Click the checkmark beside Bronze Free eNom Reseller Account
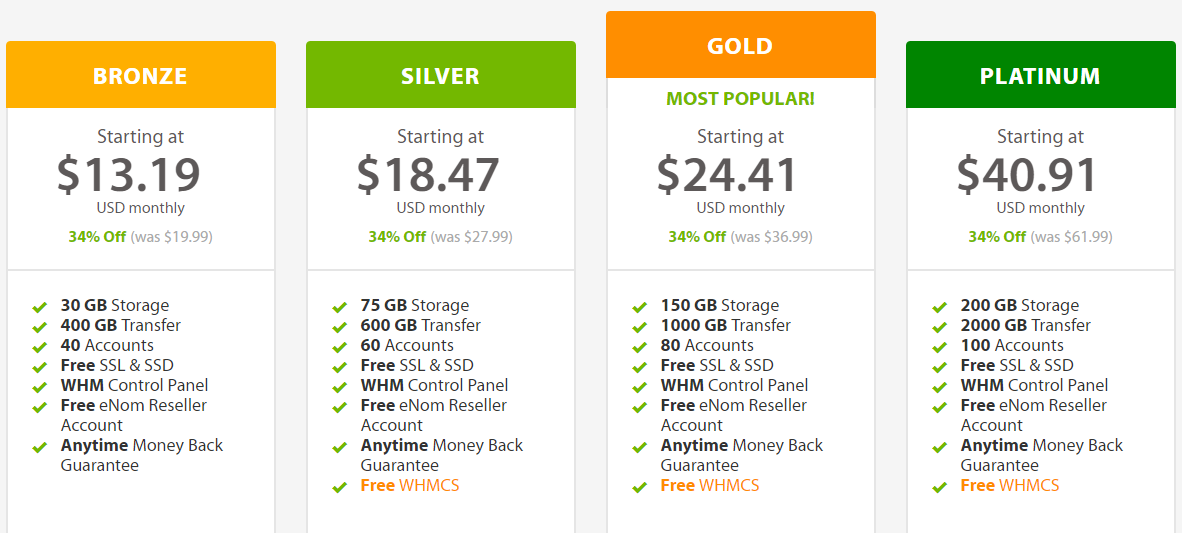The width and height of the screenshot is (1182, 533). click(x=40, y=407)
